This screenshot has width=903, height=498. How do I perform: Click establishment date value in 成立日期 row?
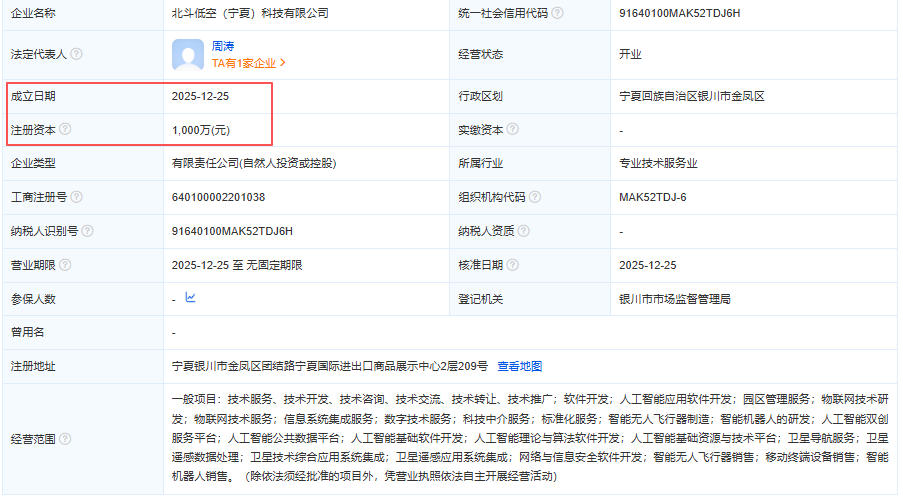(200, 96)
